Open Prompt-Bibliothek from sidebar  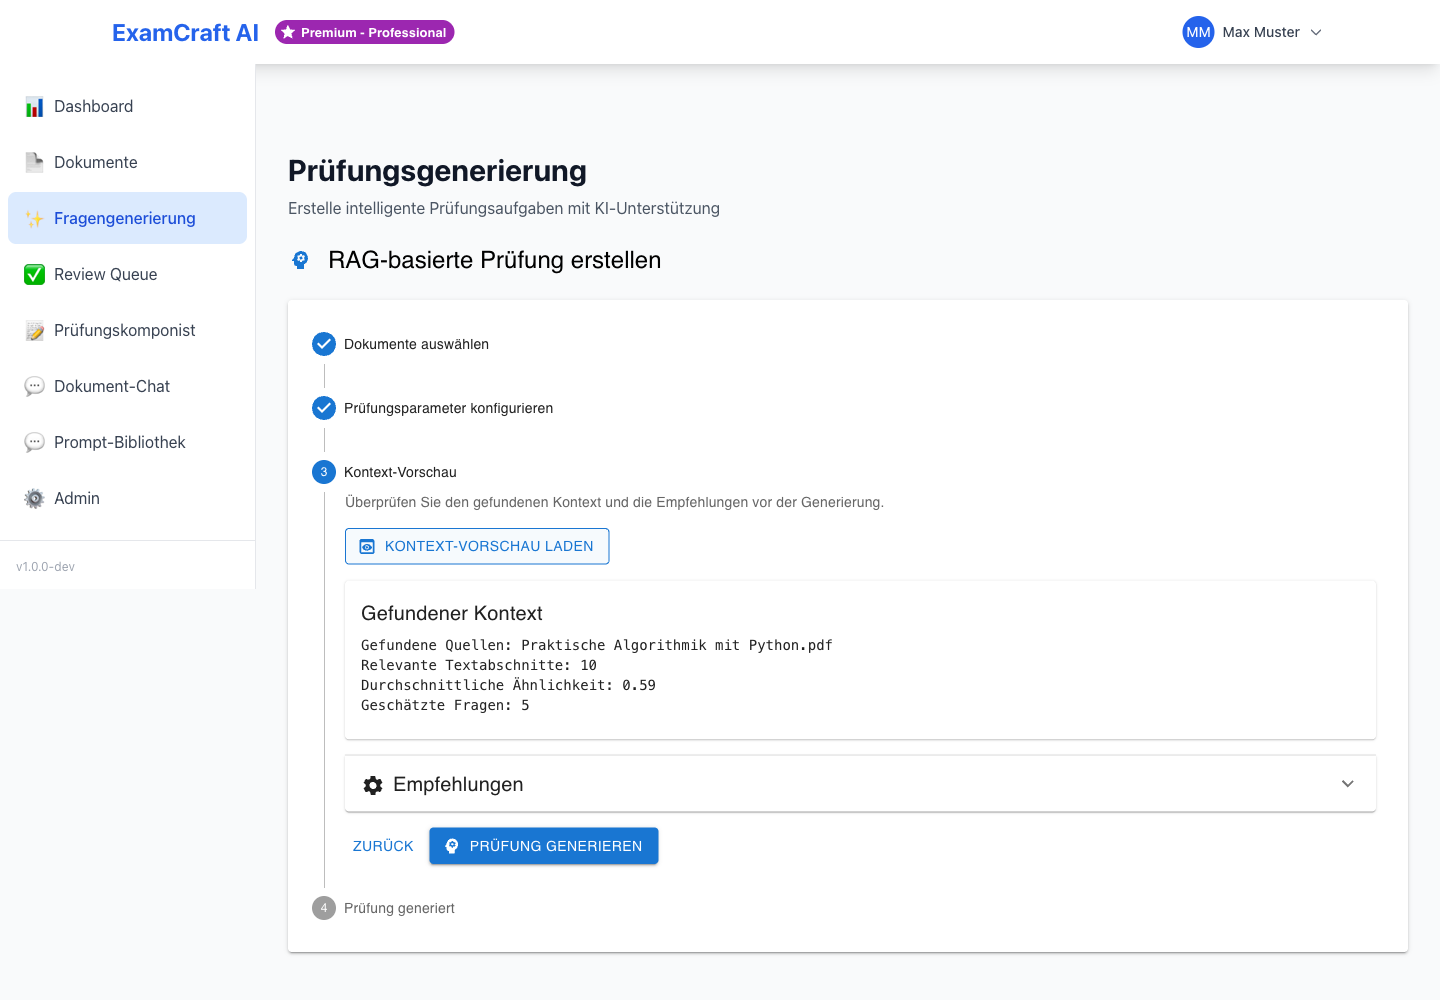point(128,442)
